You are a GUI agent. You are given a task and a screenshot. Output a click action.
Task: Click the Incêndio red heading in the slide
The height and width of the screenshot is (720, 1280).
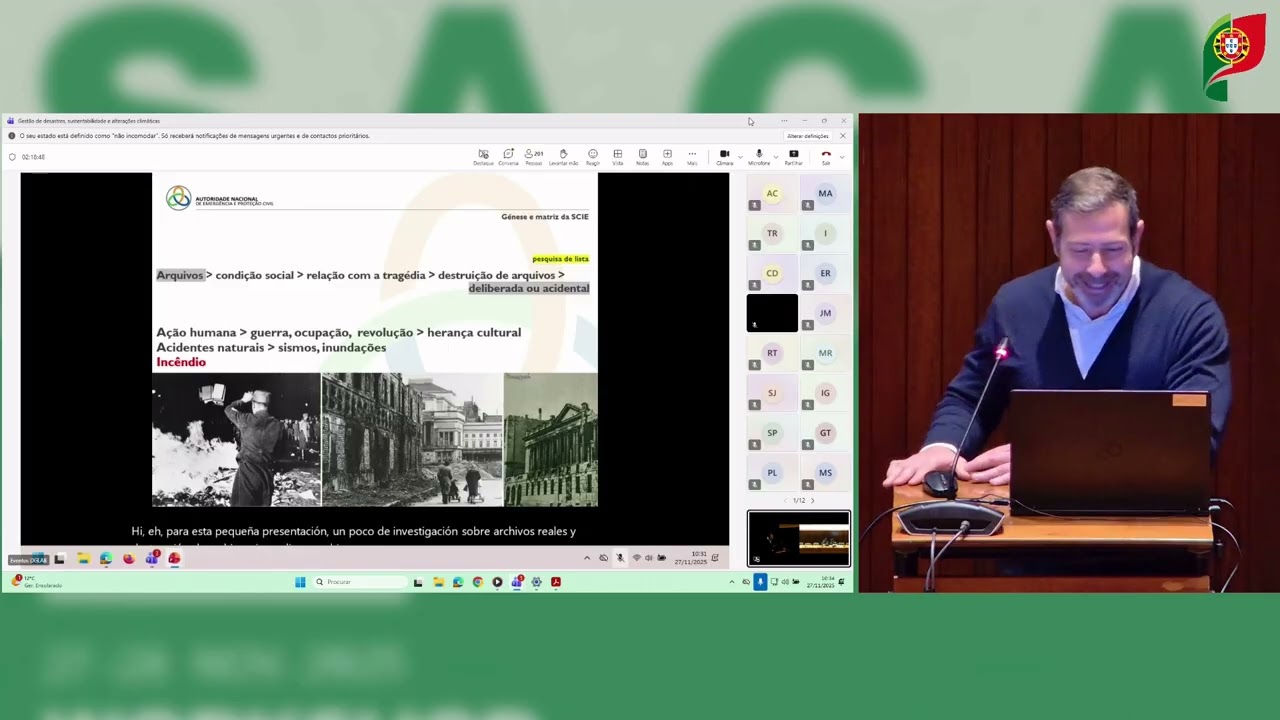pyautogui.click(x=181, y=362)
